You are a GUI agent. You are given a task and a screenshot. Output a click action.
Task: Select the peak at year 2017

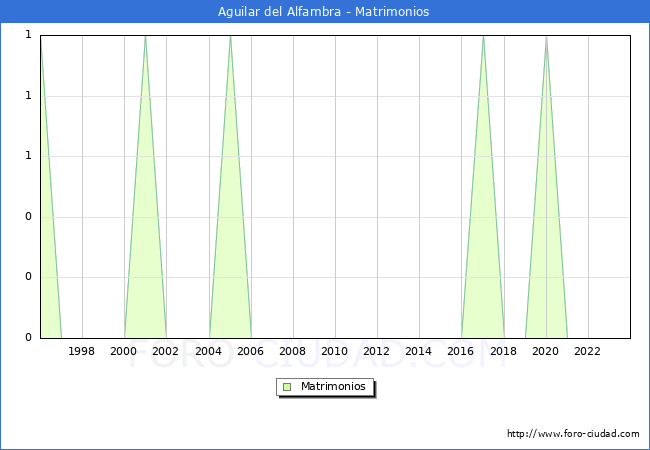[x=483, y=37]
